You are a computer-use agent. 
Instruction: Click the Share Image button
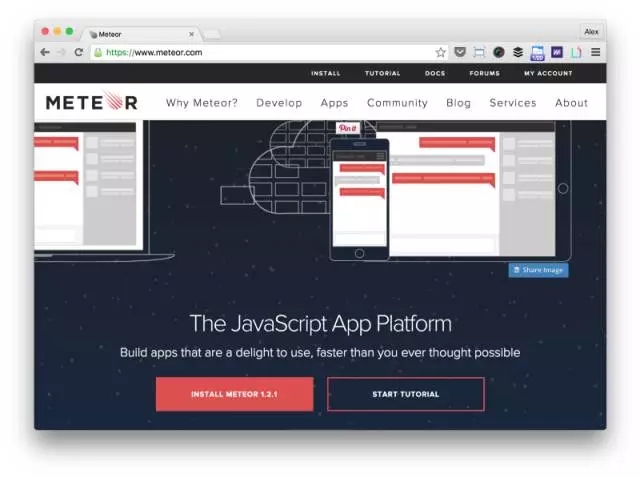(538, 270)
